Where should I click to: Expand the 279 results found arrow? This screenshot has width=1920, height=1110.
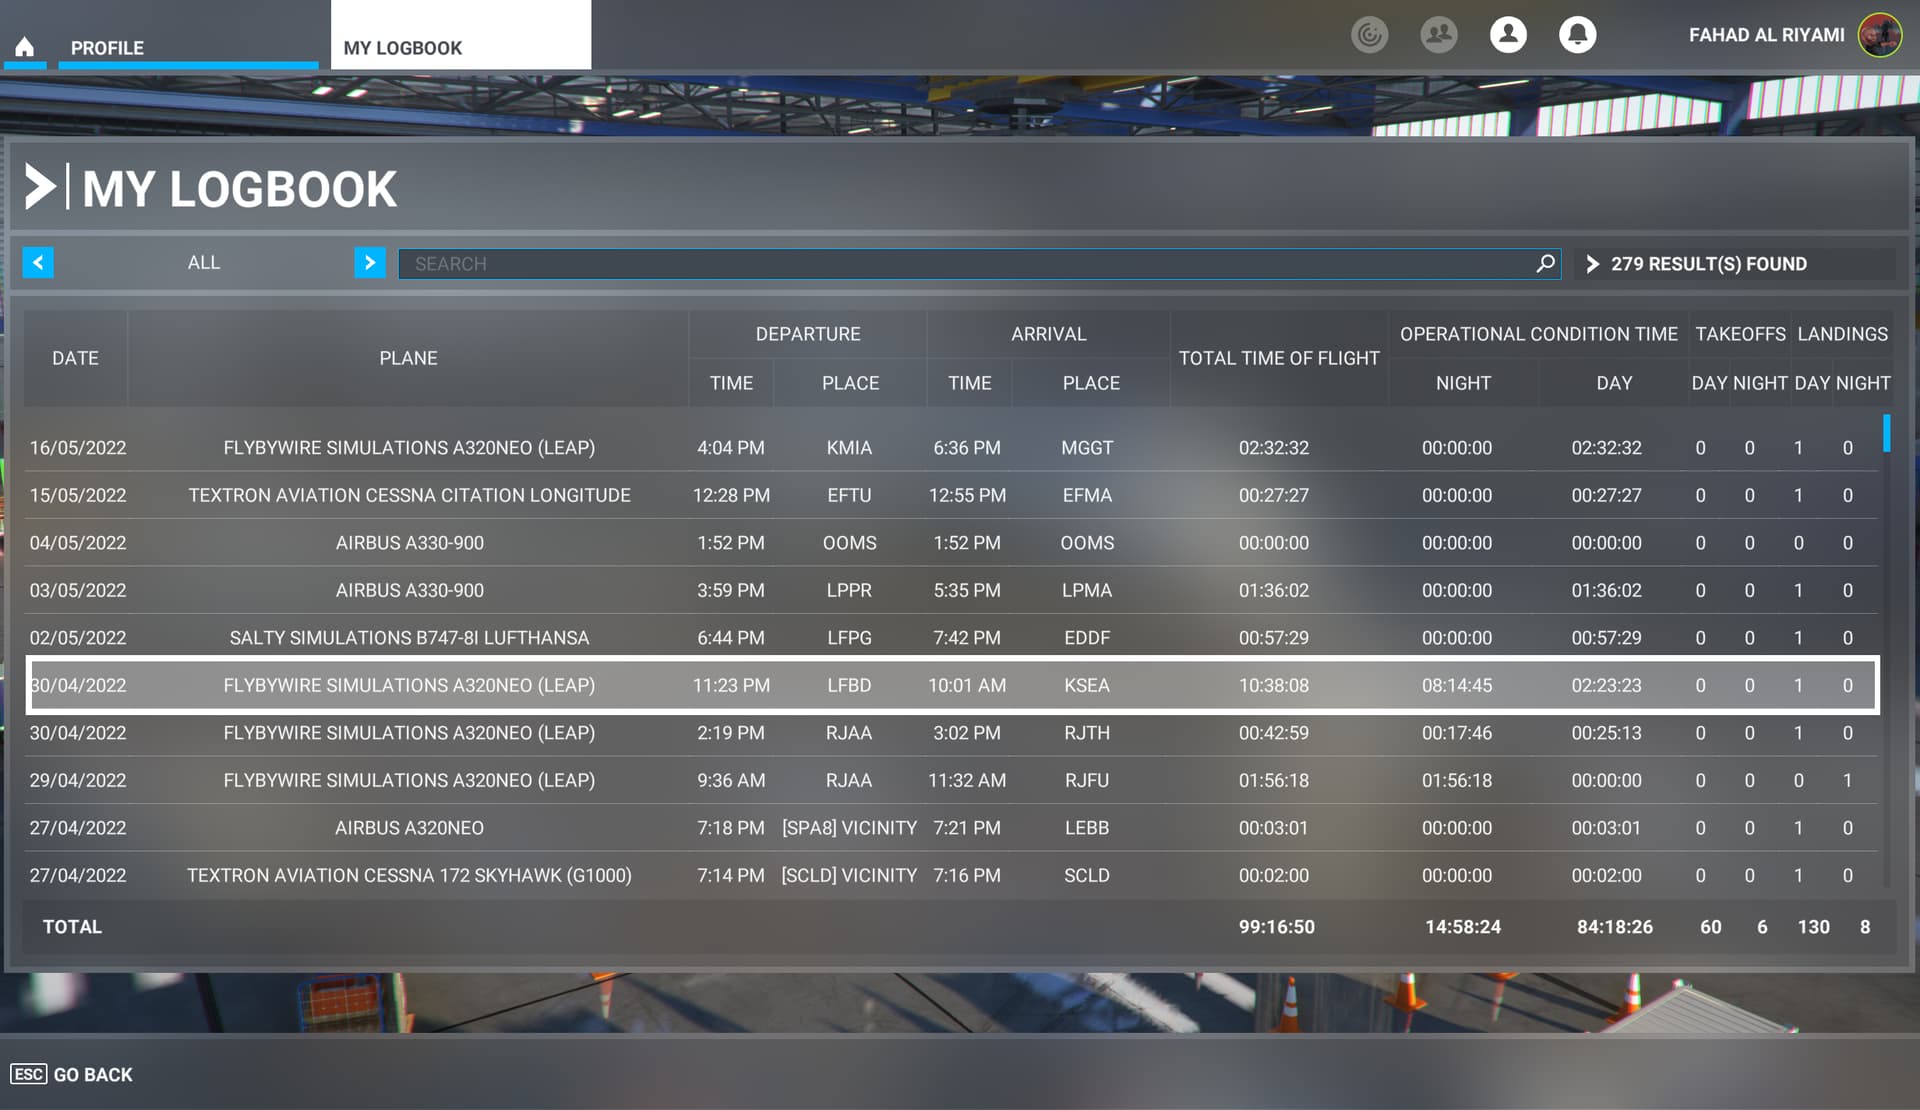pos(1592,264)
